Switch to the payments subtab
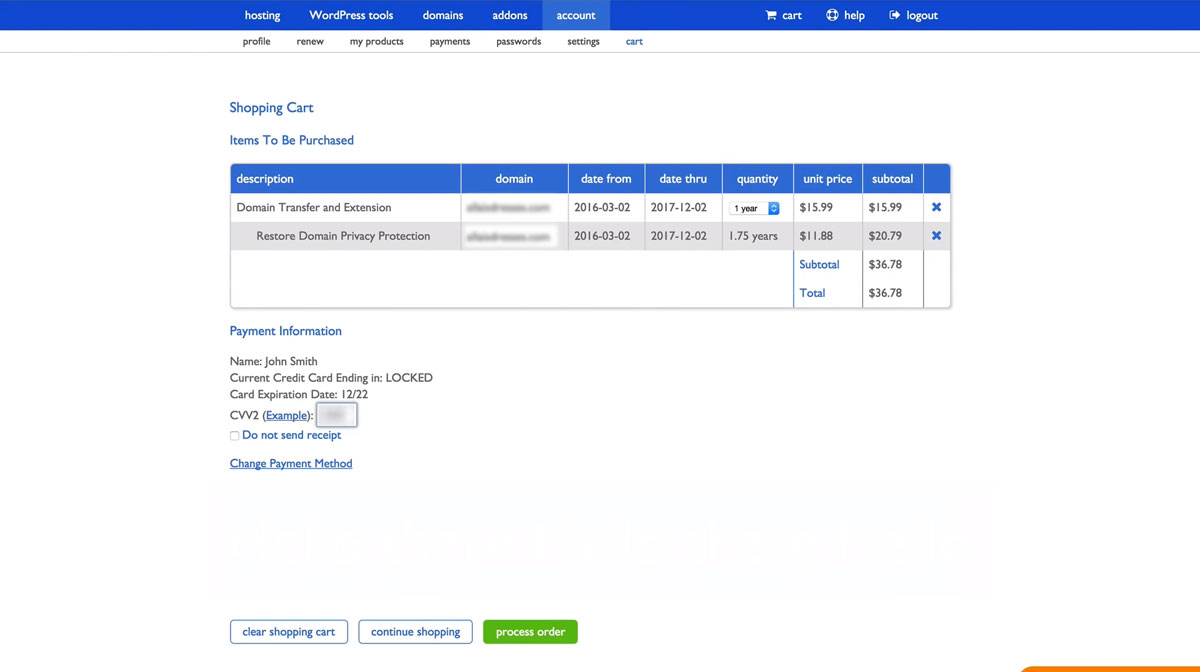 coord(450,42)
